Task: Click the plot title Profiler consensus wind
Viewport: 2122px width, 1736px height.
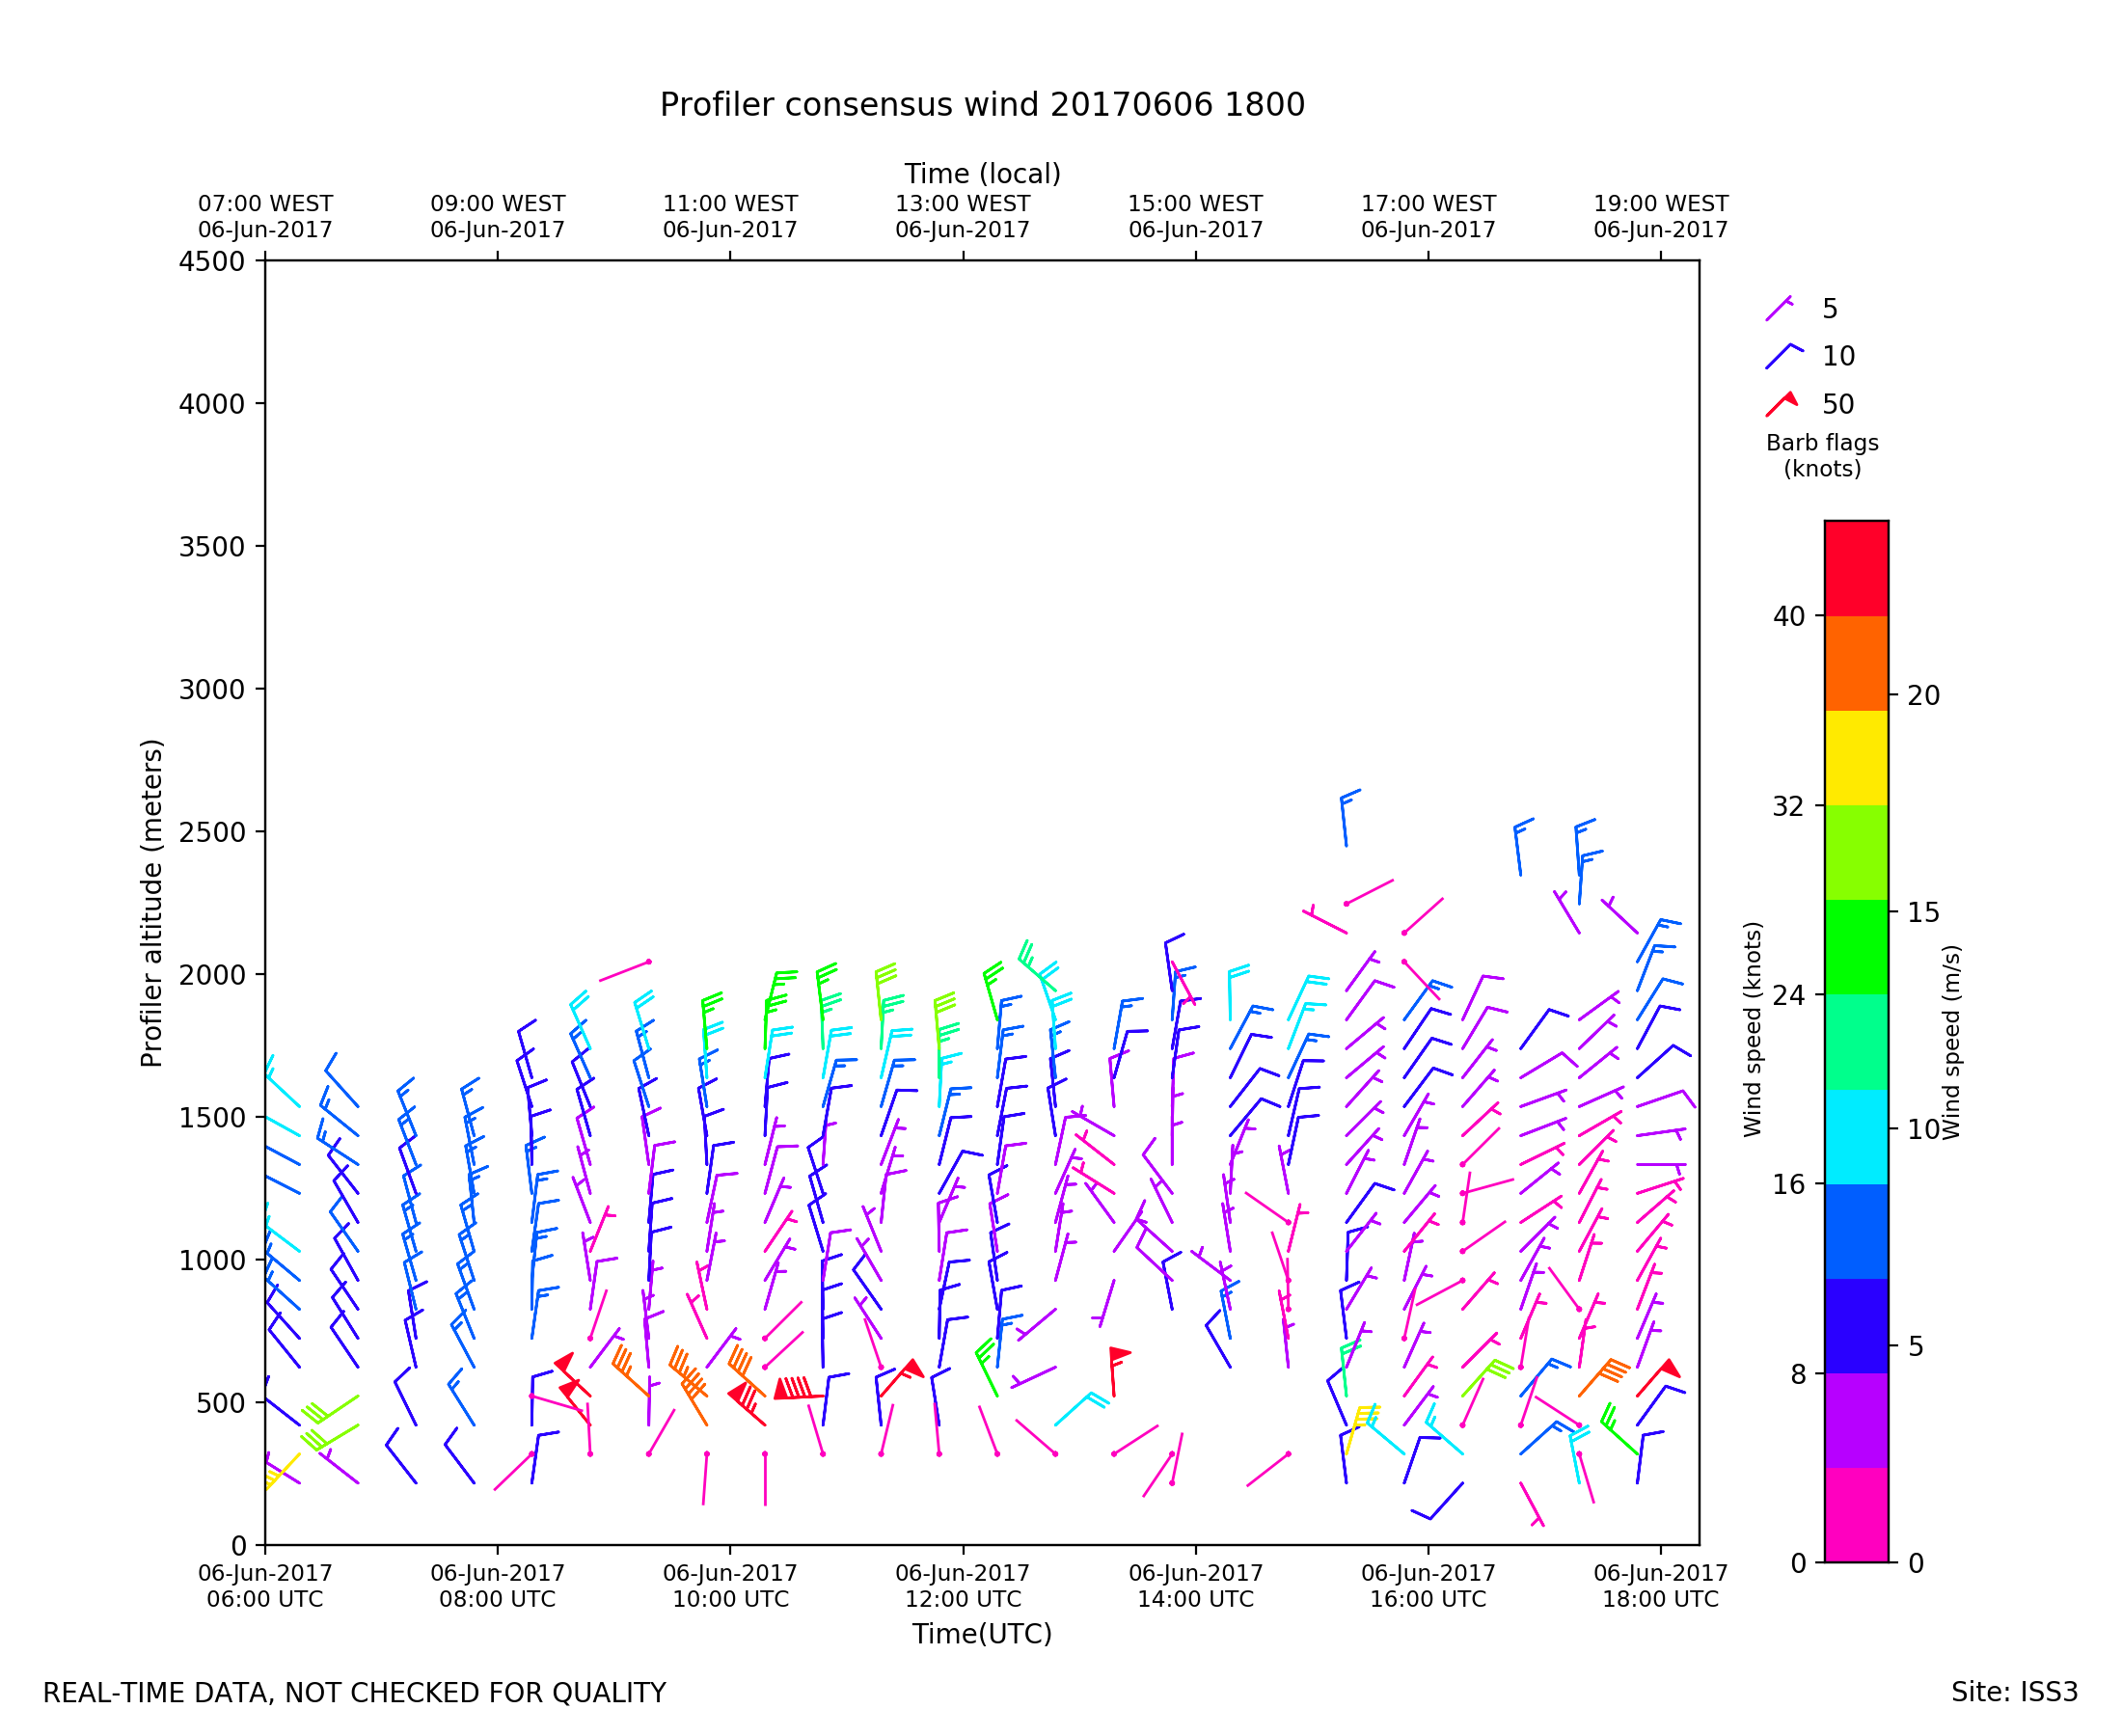Action: [x=982, y=105]
